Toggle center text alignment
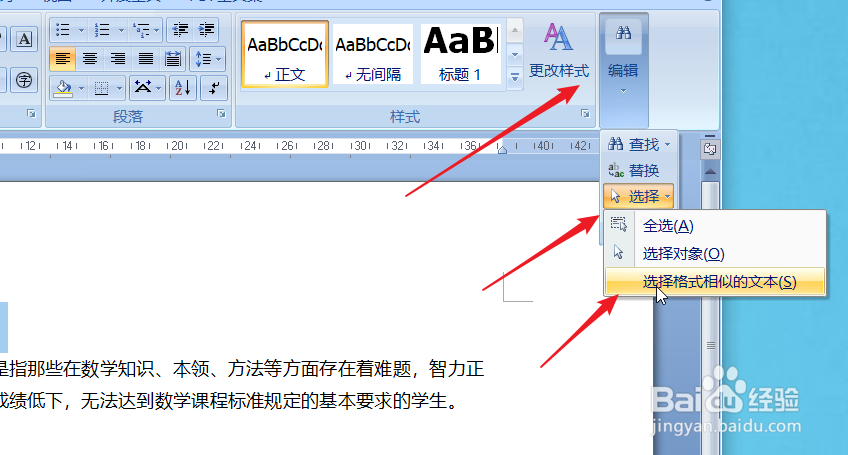 (x=90, y=58)
